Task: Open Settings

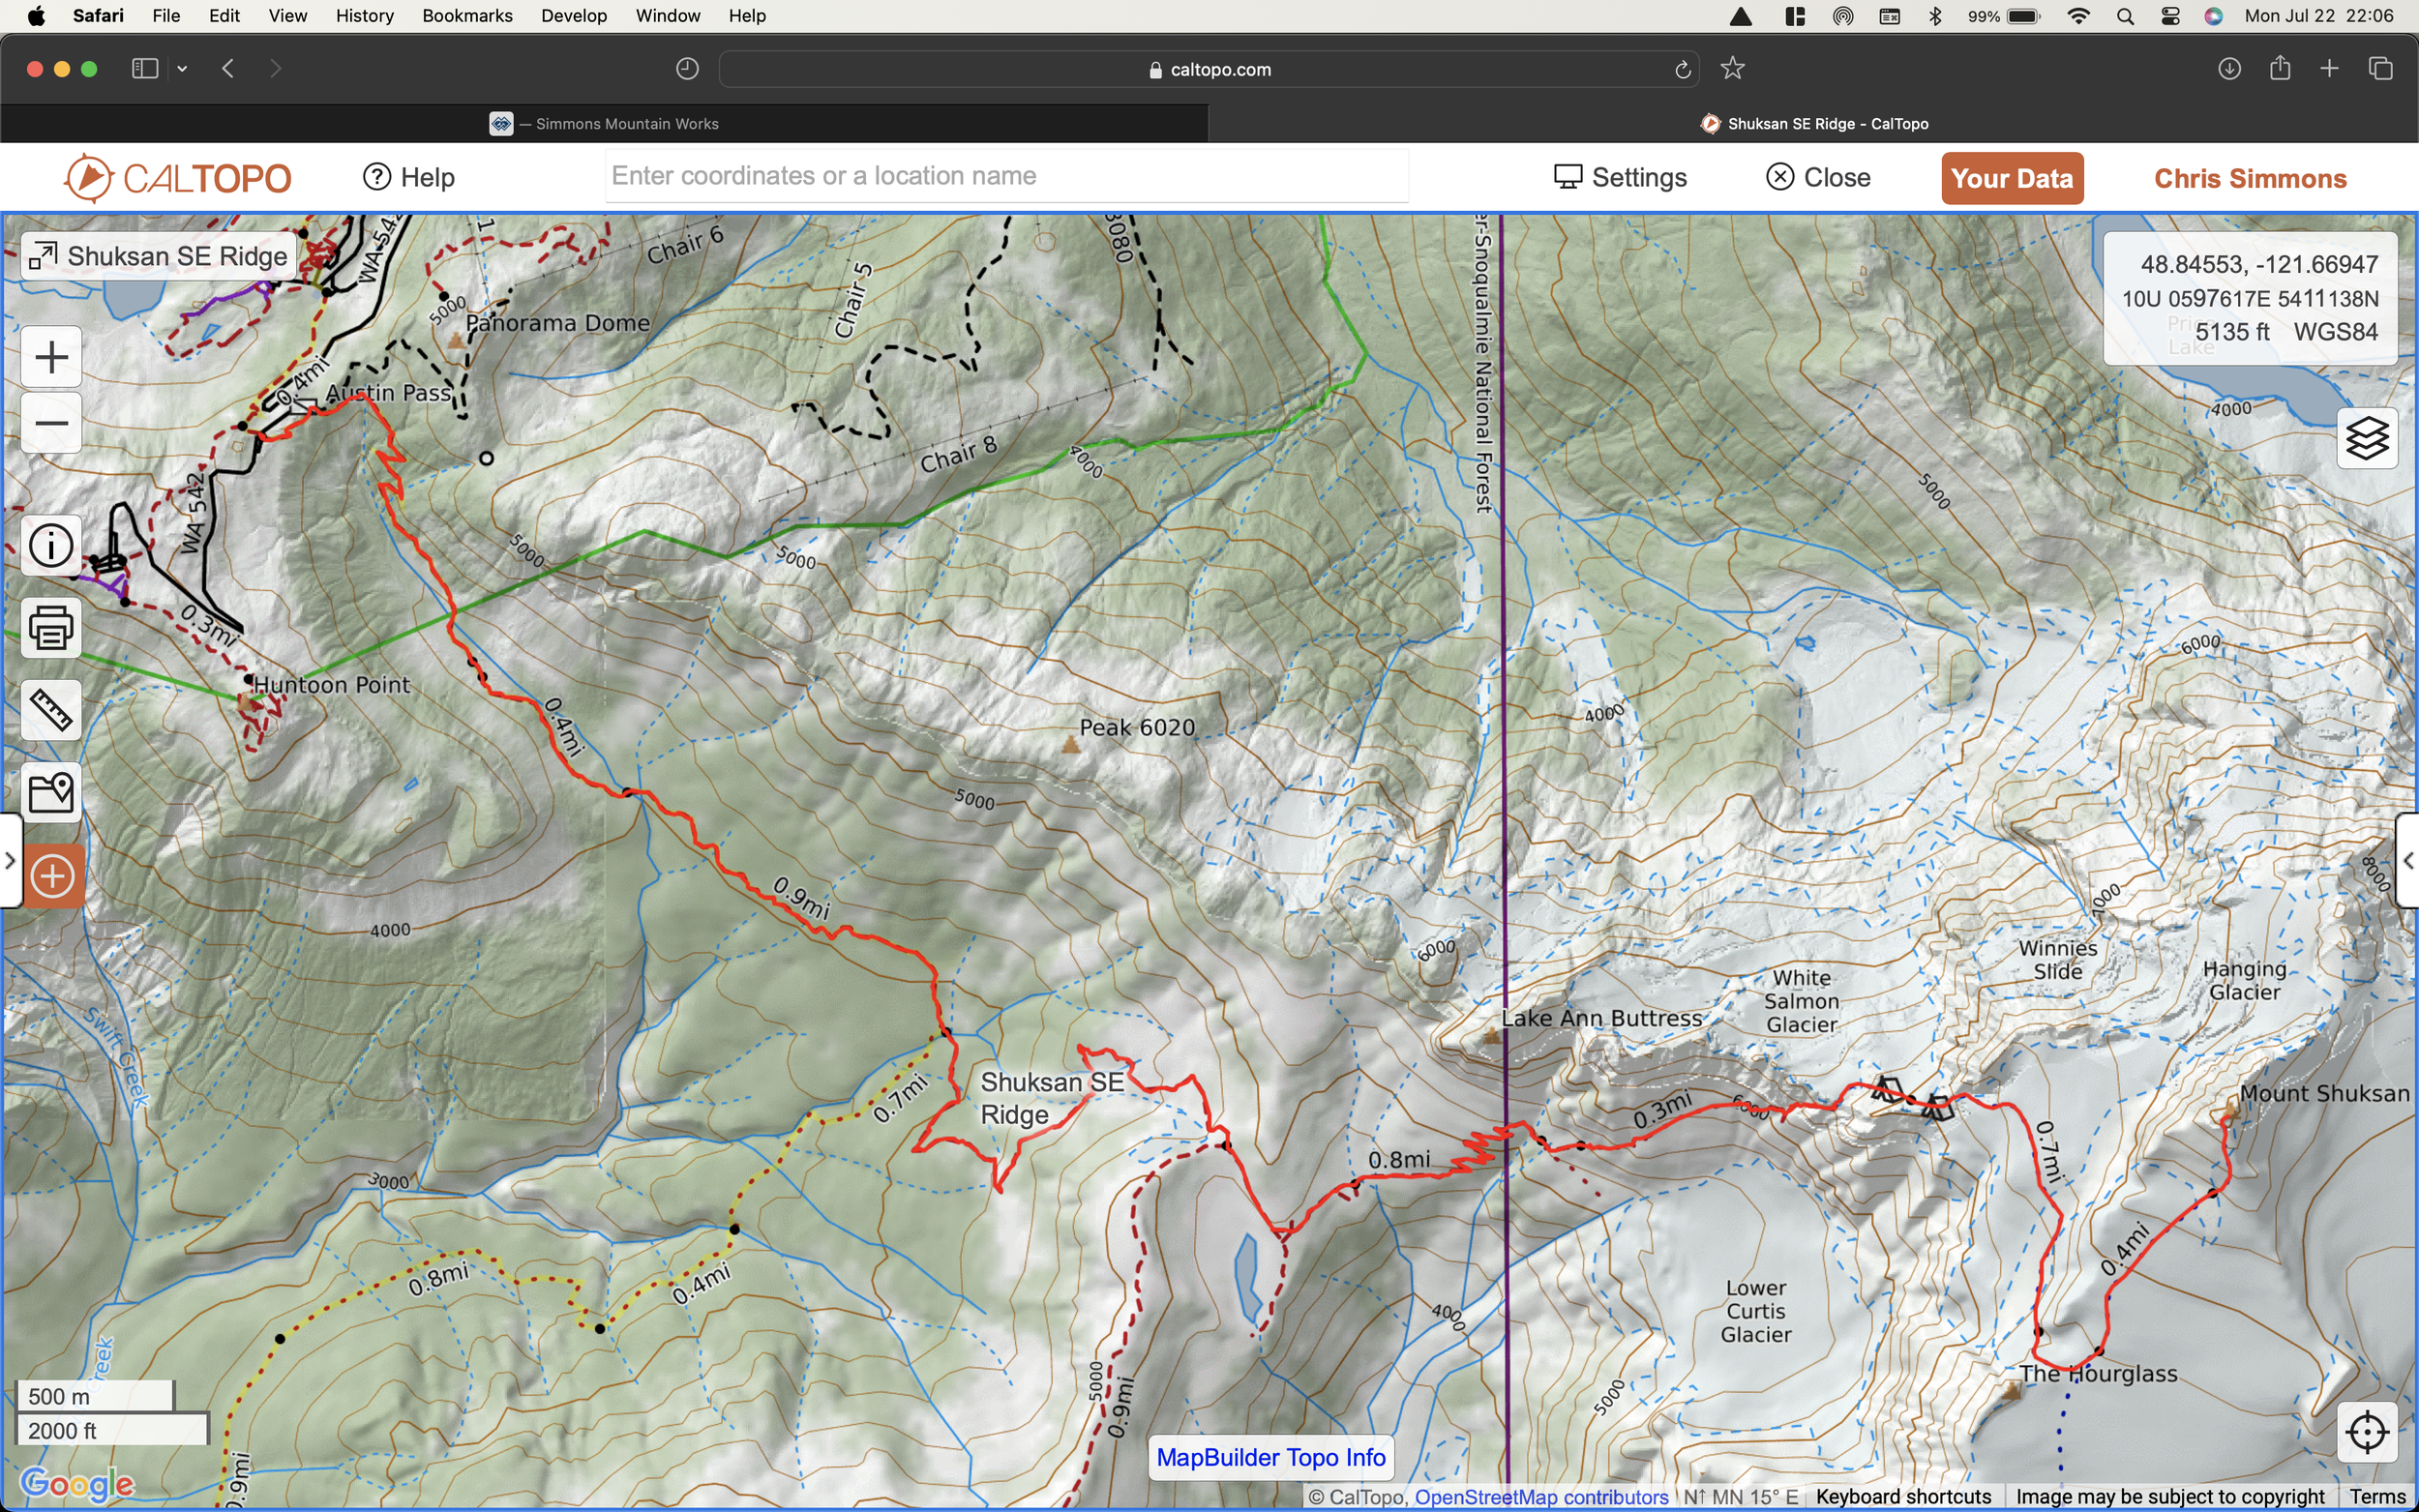Action: (x=1620, y=177)
